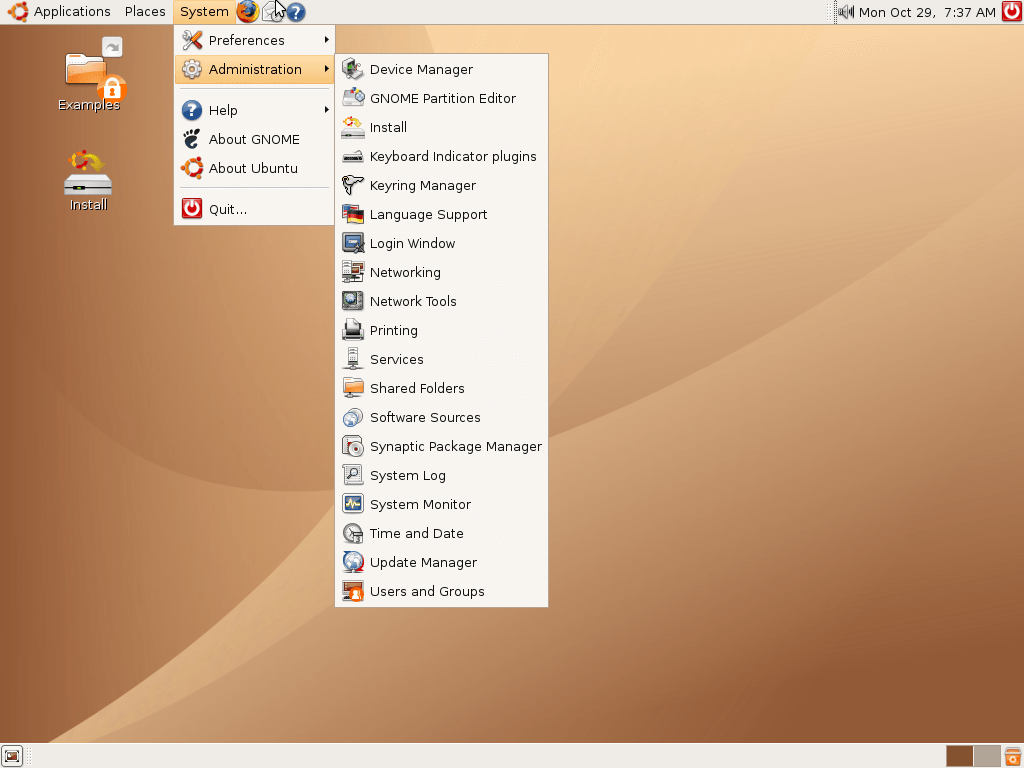
Task: Switch to the second workspace
Action: pos(987,756)
